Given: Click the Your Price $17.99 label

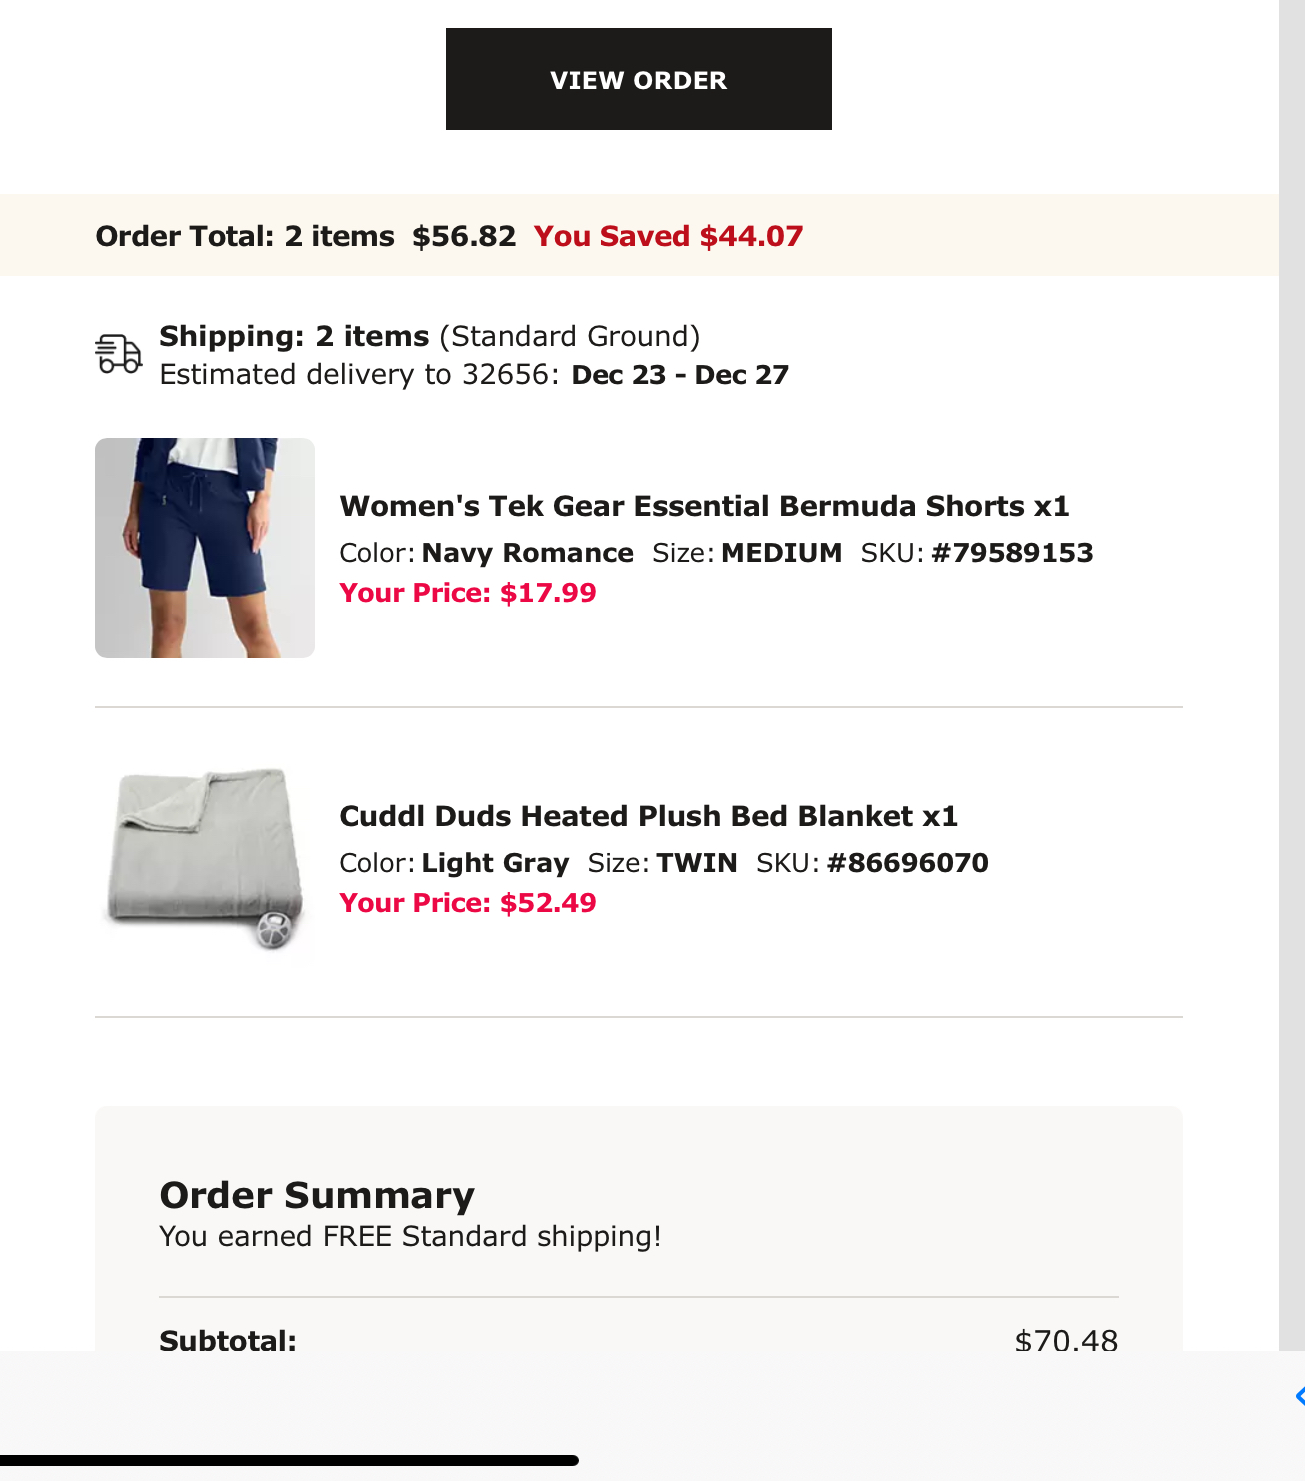Looking at the screenshot, I should pos(467,593).
